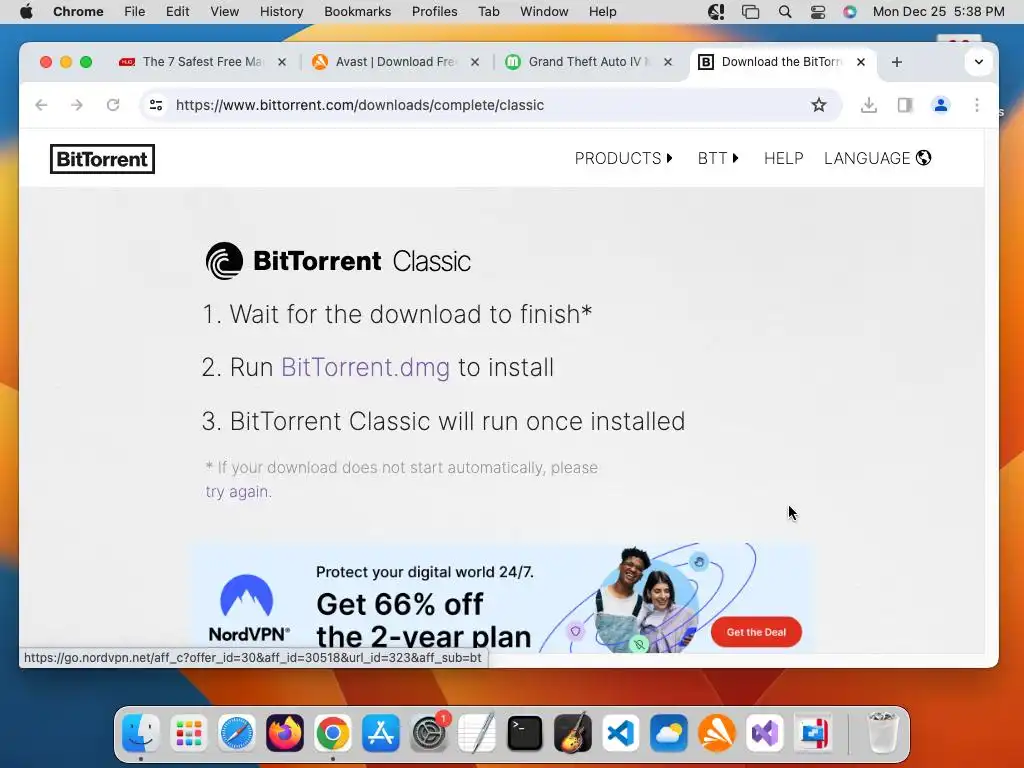This screenshot has width=1024, height=768.
Task: Open the cloud app icon in the Dock
Action: click(669, 733)
